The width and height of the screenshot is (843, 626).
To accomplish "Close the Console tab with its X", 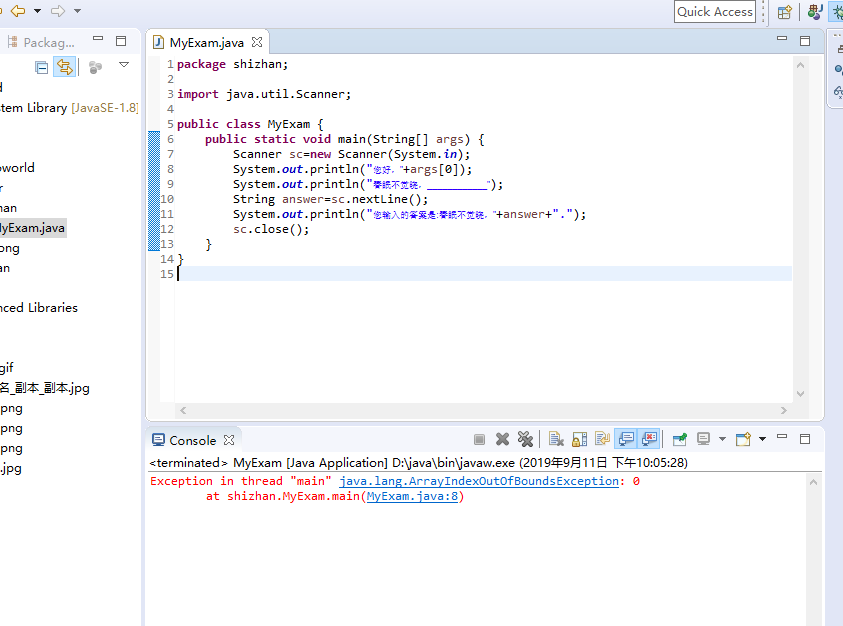I will tap(229, 440).
